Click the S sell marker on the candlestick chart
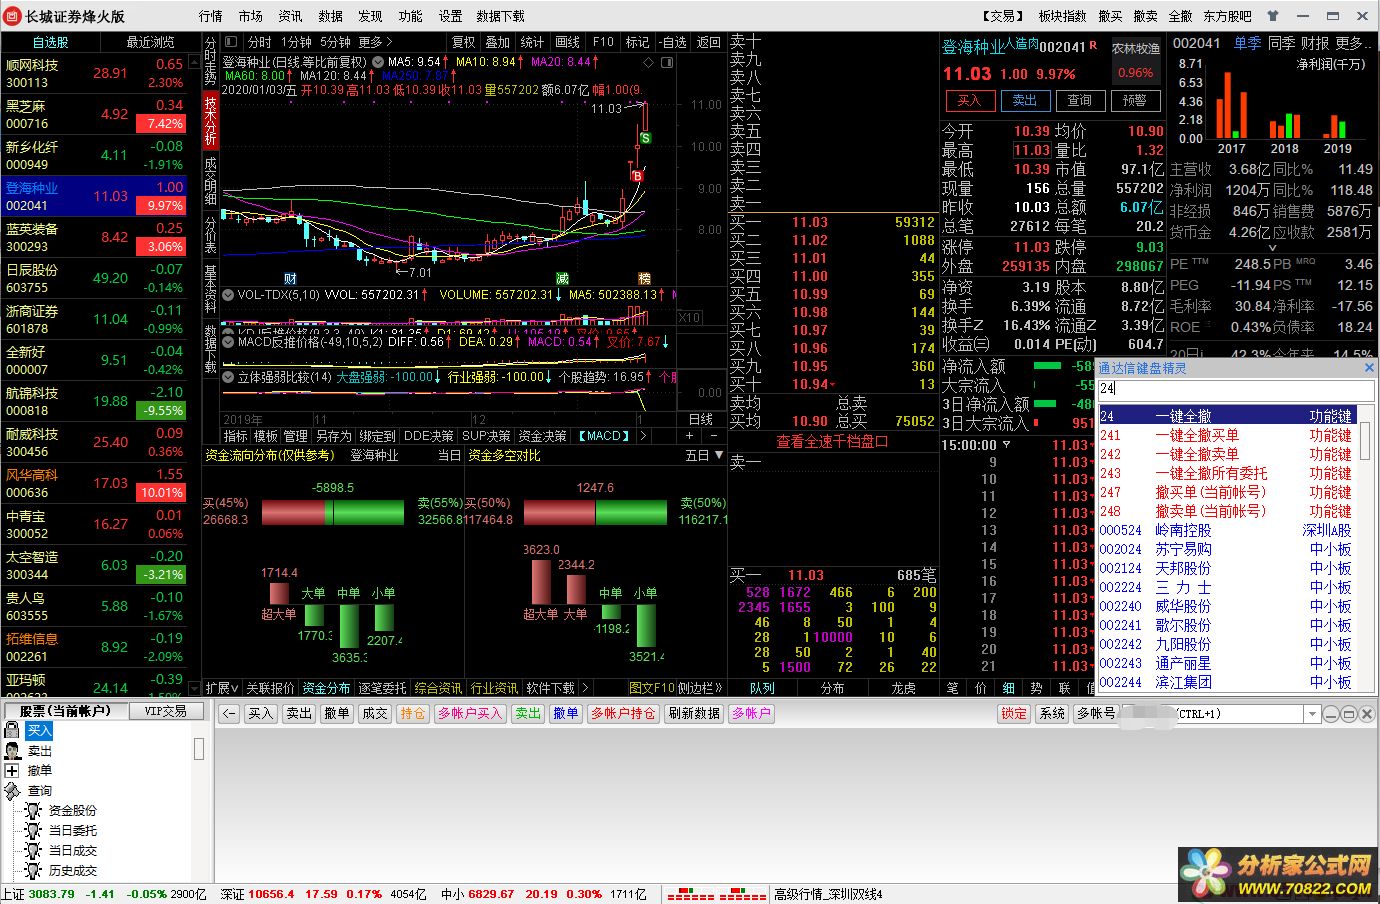1380x904 pixels. pyautogui.click(x=646, y=138)
